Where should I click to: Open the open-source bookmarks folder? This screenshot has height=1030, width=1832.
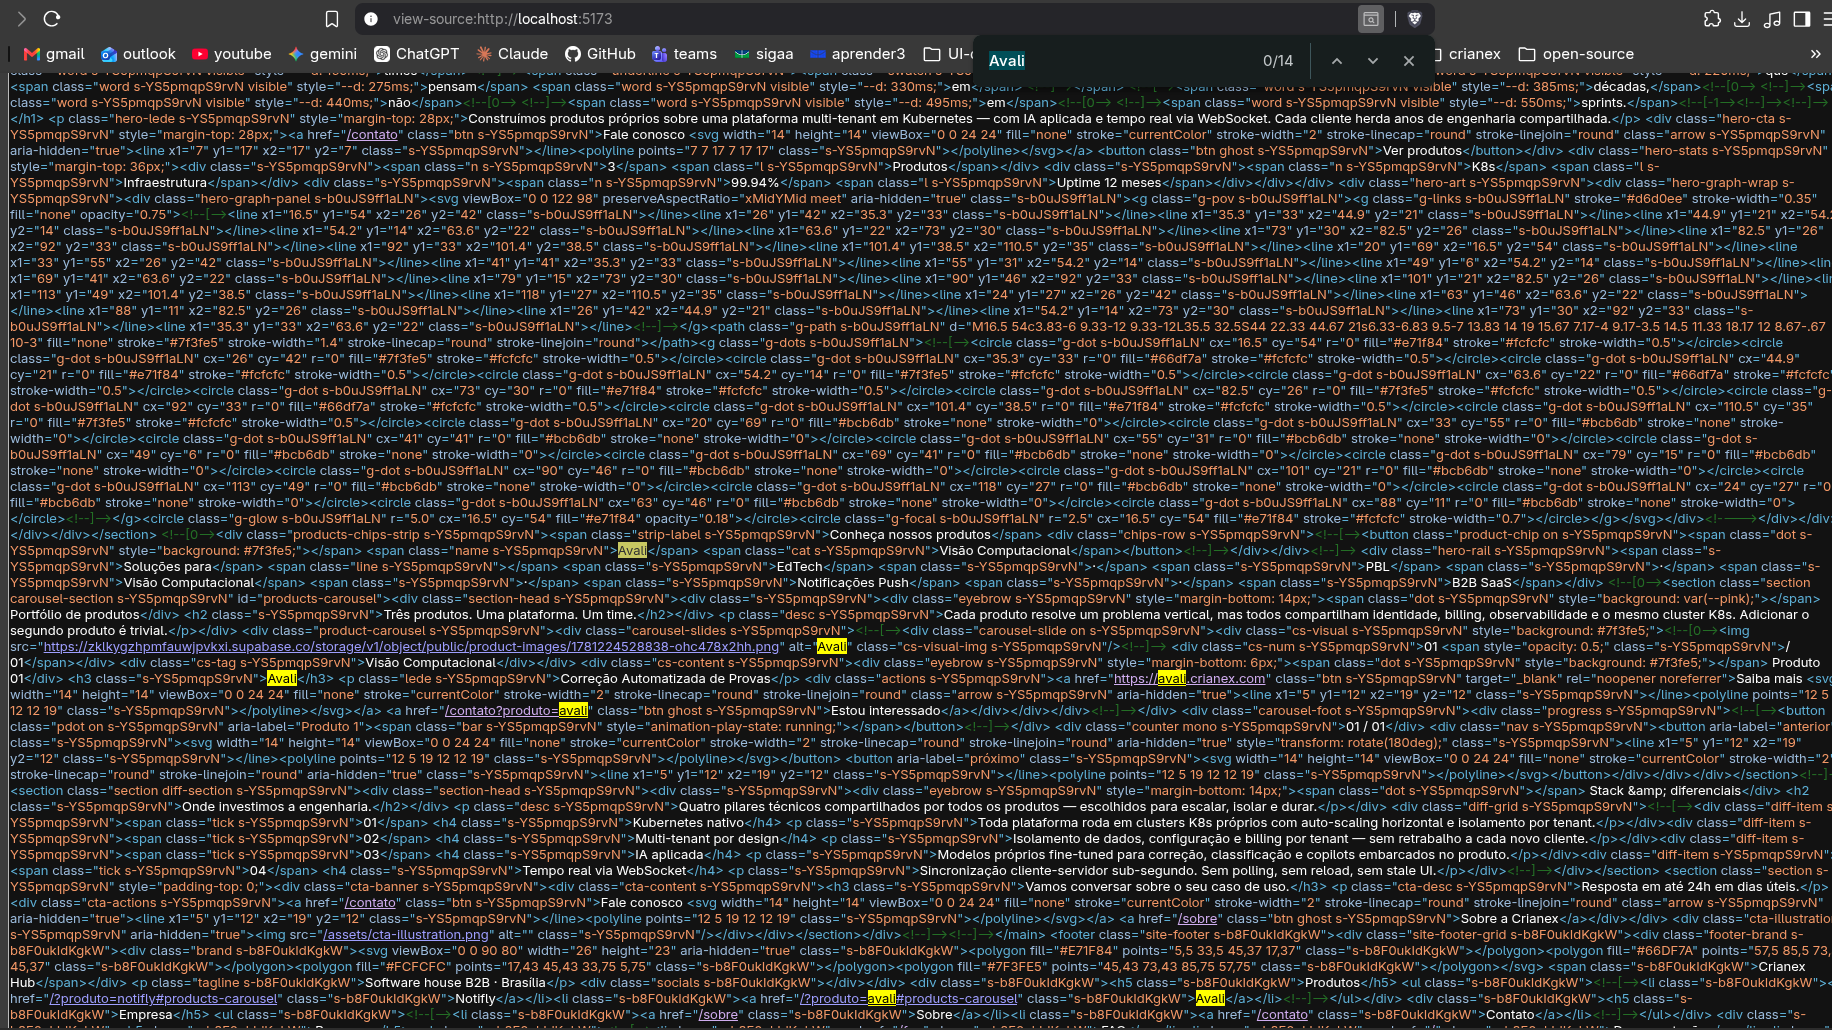(x=1576, y=54)
